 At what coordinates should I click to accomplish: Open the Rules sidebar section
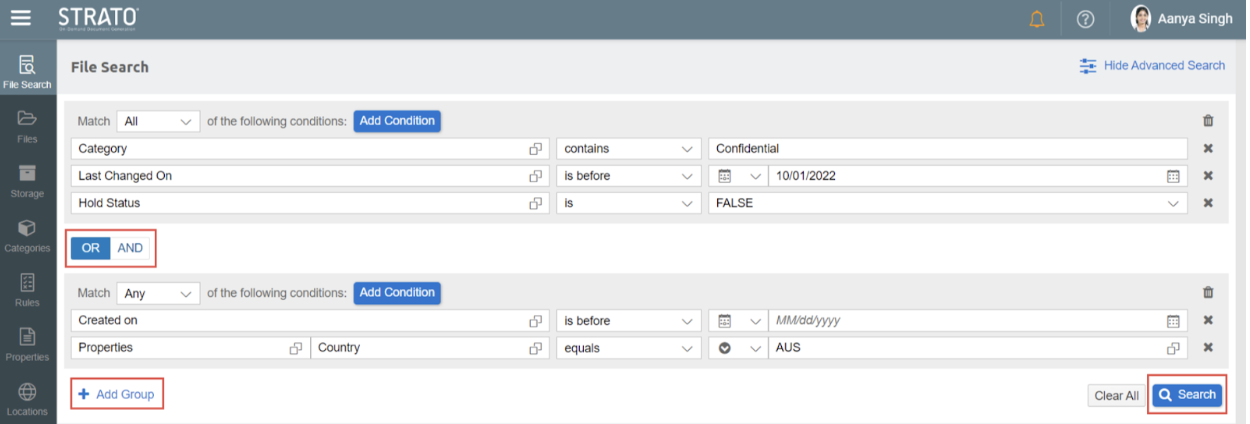(x=27, y=290)
